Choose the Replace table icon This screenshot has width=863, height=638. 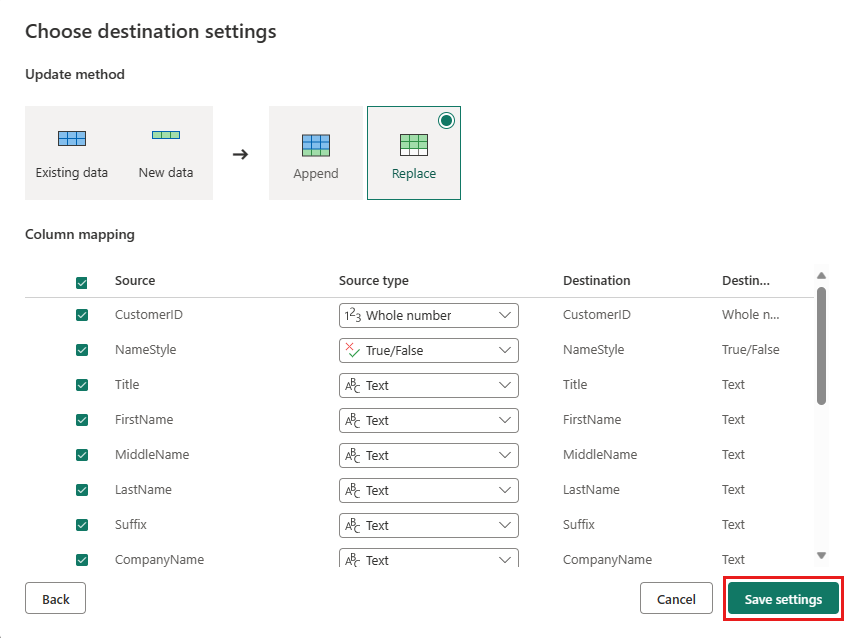(x=413, y=146)
